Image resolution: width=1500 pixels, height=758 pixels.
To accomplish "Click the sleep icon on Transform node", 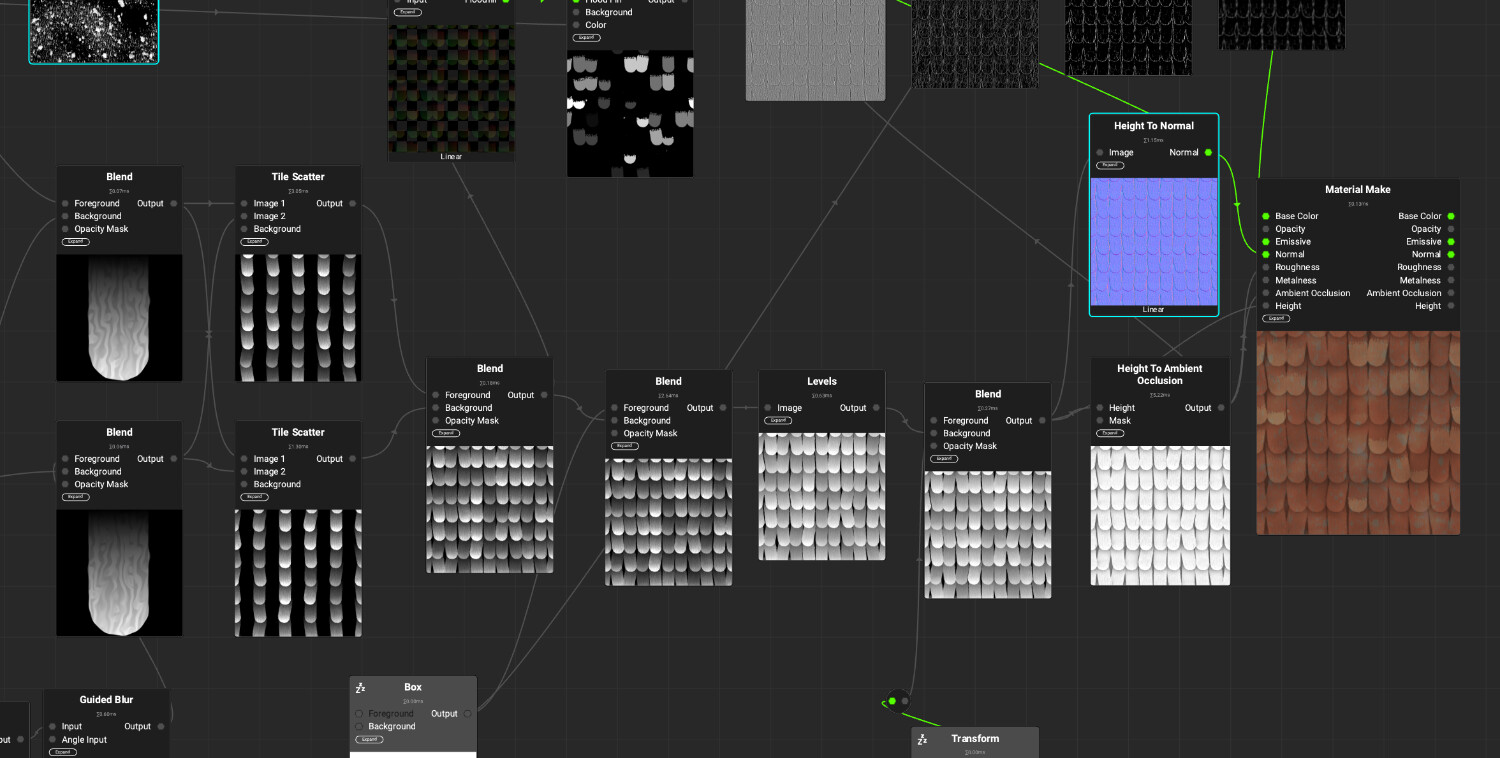I will pos(922,739).
